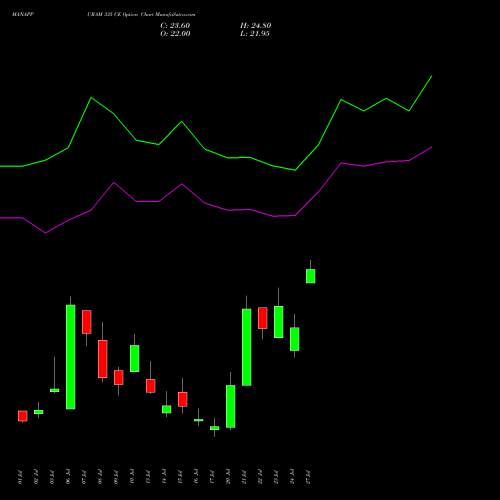Select the 21 Jul date label
Image resolution: width=500 pixels, height=500 pixels.
244,477
